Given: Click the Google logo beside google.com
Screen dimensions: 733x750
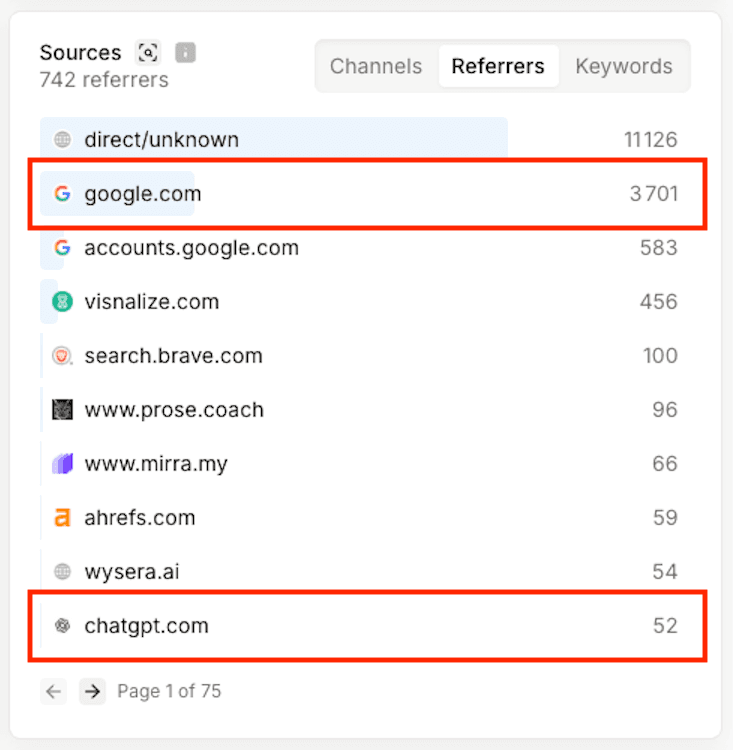Looking at the screenshot, I should (62, 194).
